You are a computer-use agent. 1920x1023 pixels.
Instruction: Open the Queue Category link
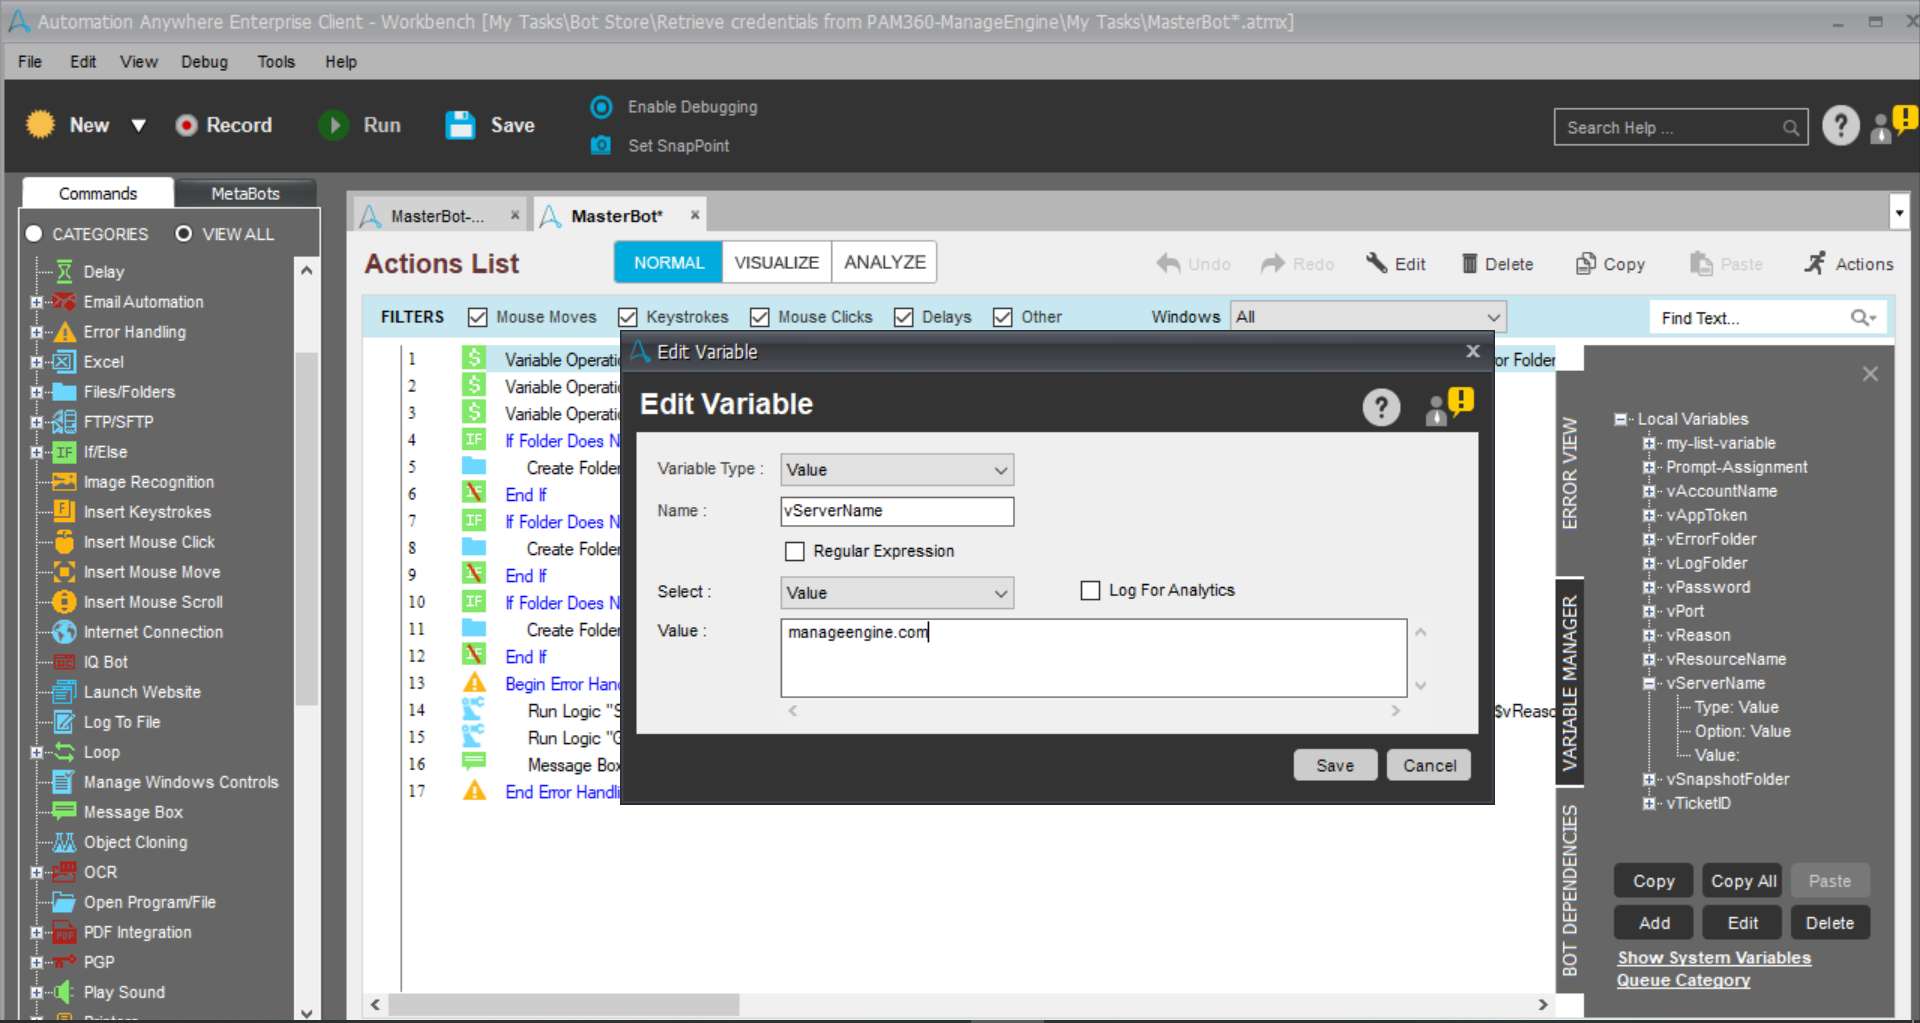click(1683, 980)
